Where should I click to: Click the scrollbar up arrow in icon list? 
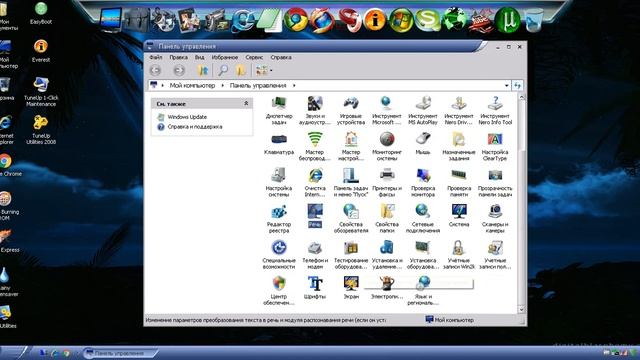[521, 97]
